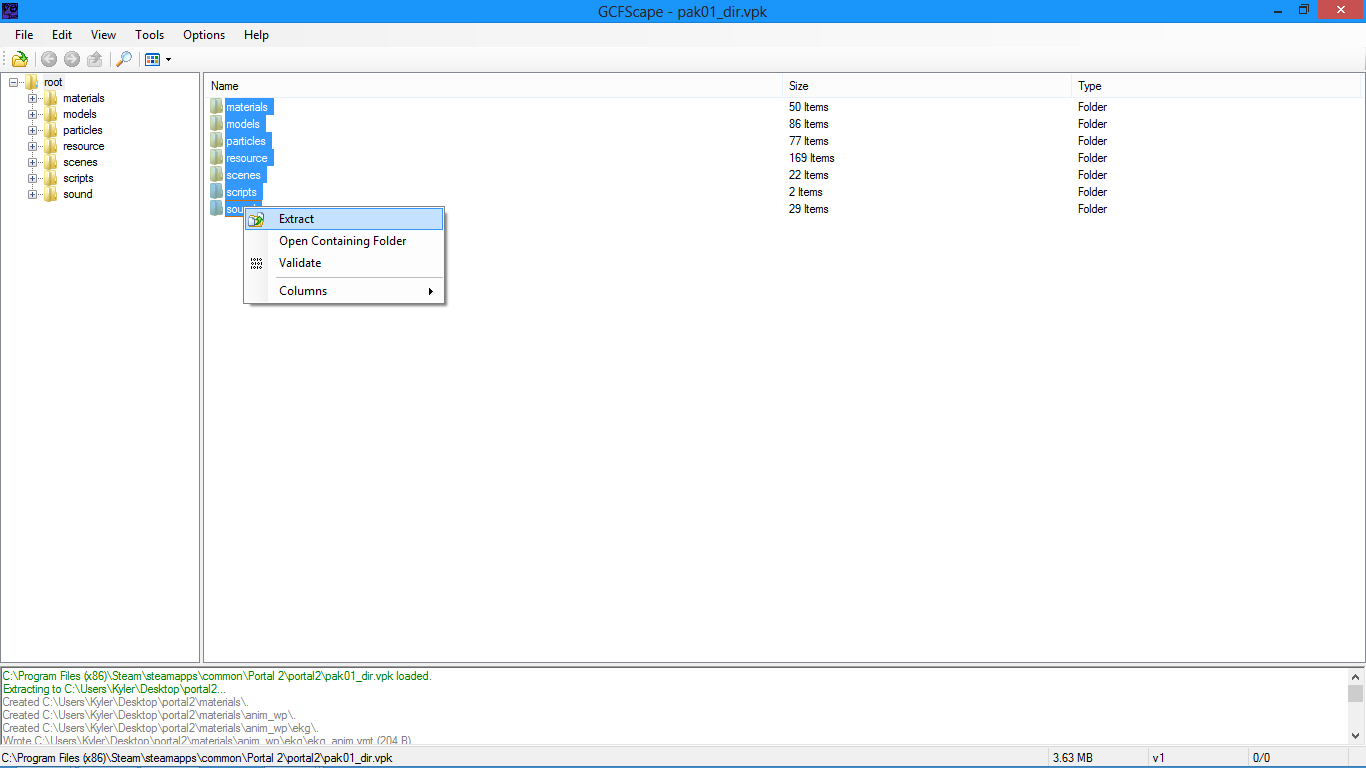Expand the models tree node
1366x768 pixels.
tap(33, 114)
